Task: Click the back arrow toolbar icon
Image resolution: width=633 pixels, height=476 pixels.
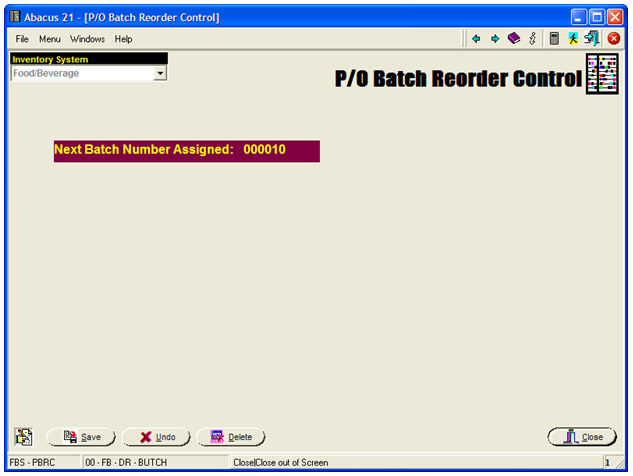Action: (476, 39)
